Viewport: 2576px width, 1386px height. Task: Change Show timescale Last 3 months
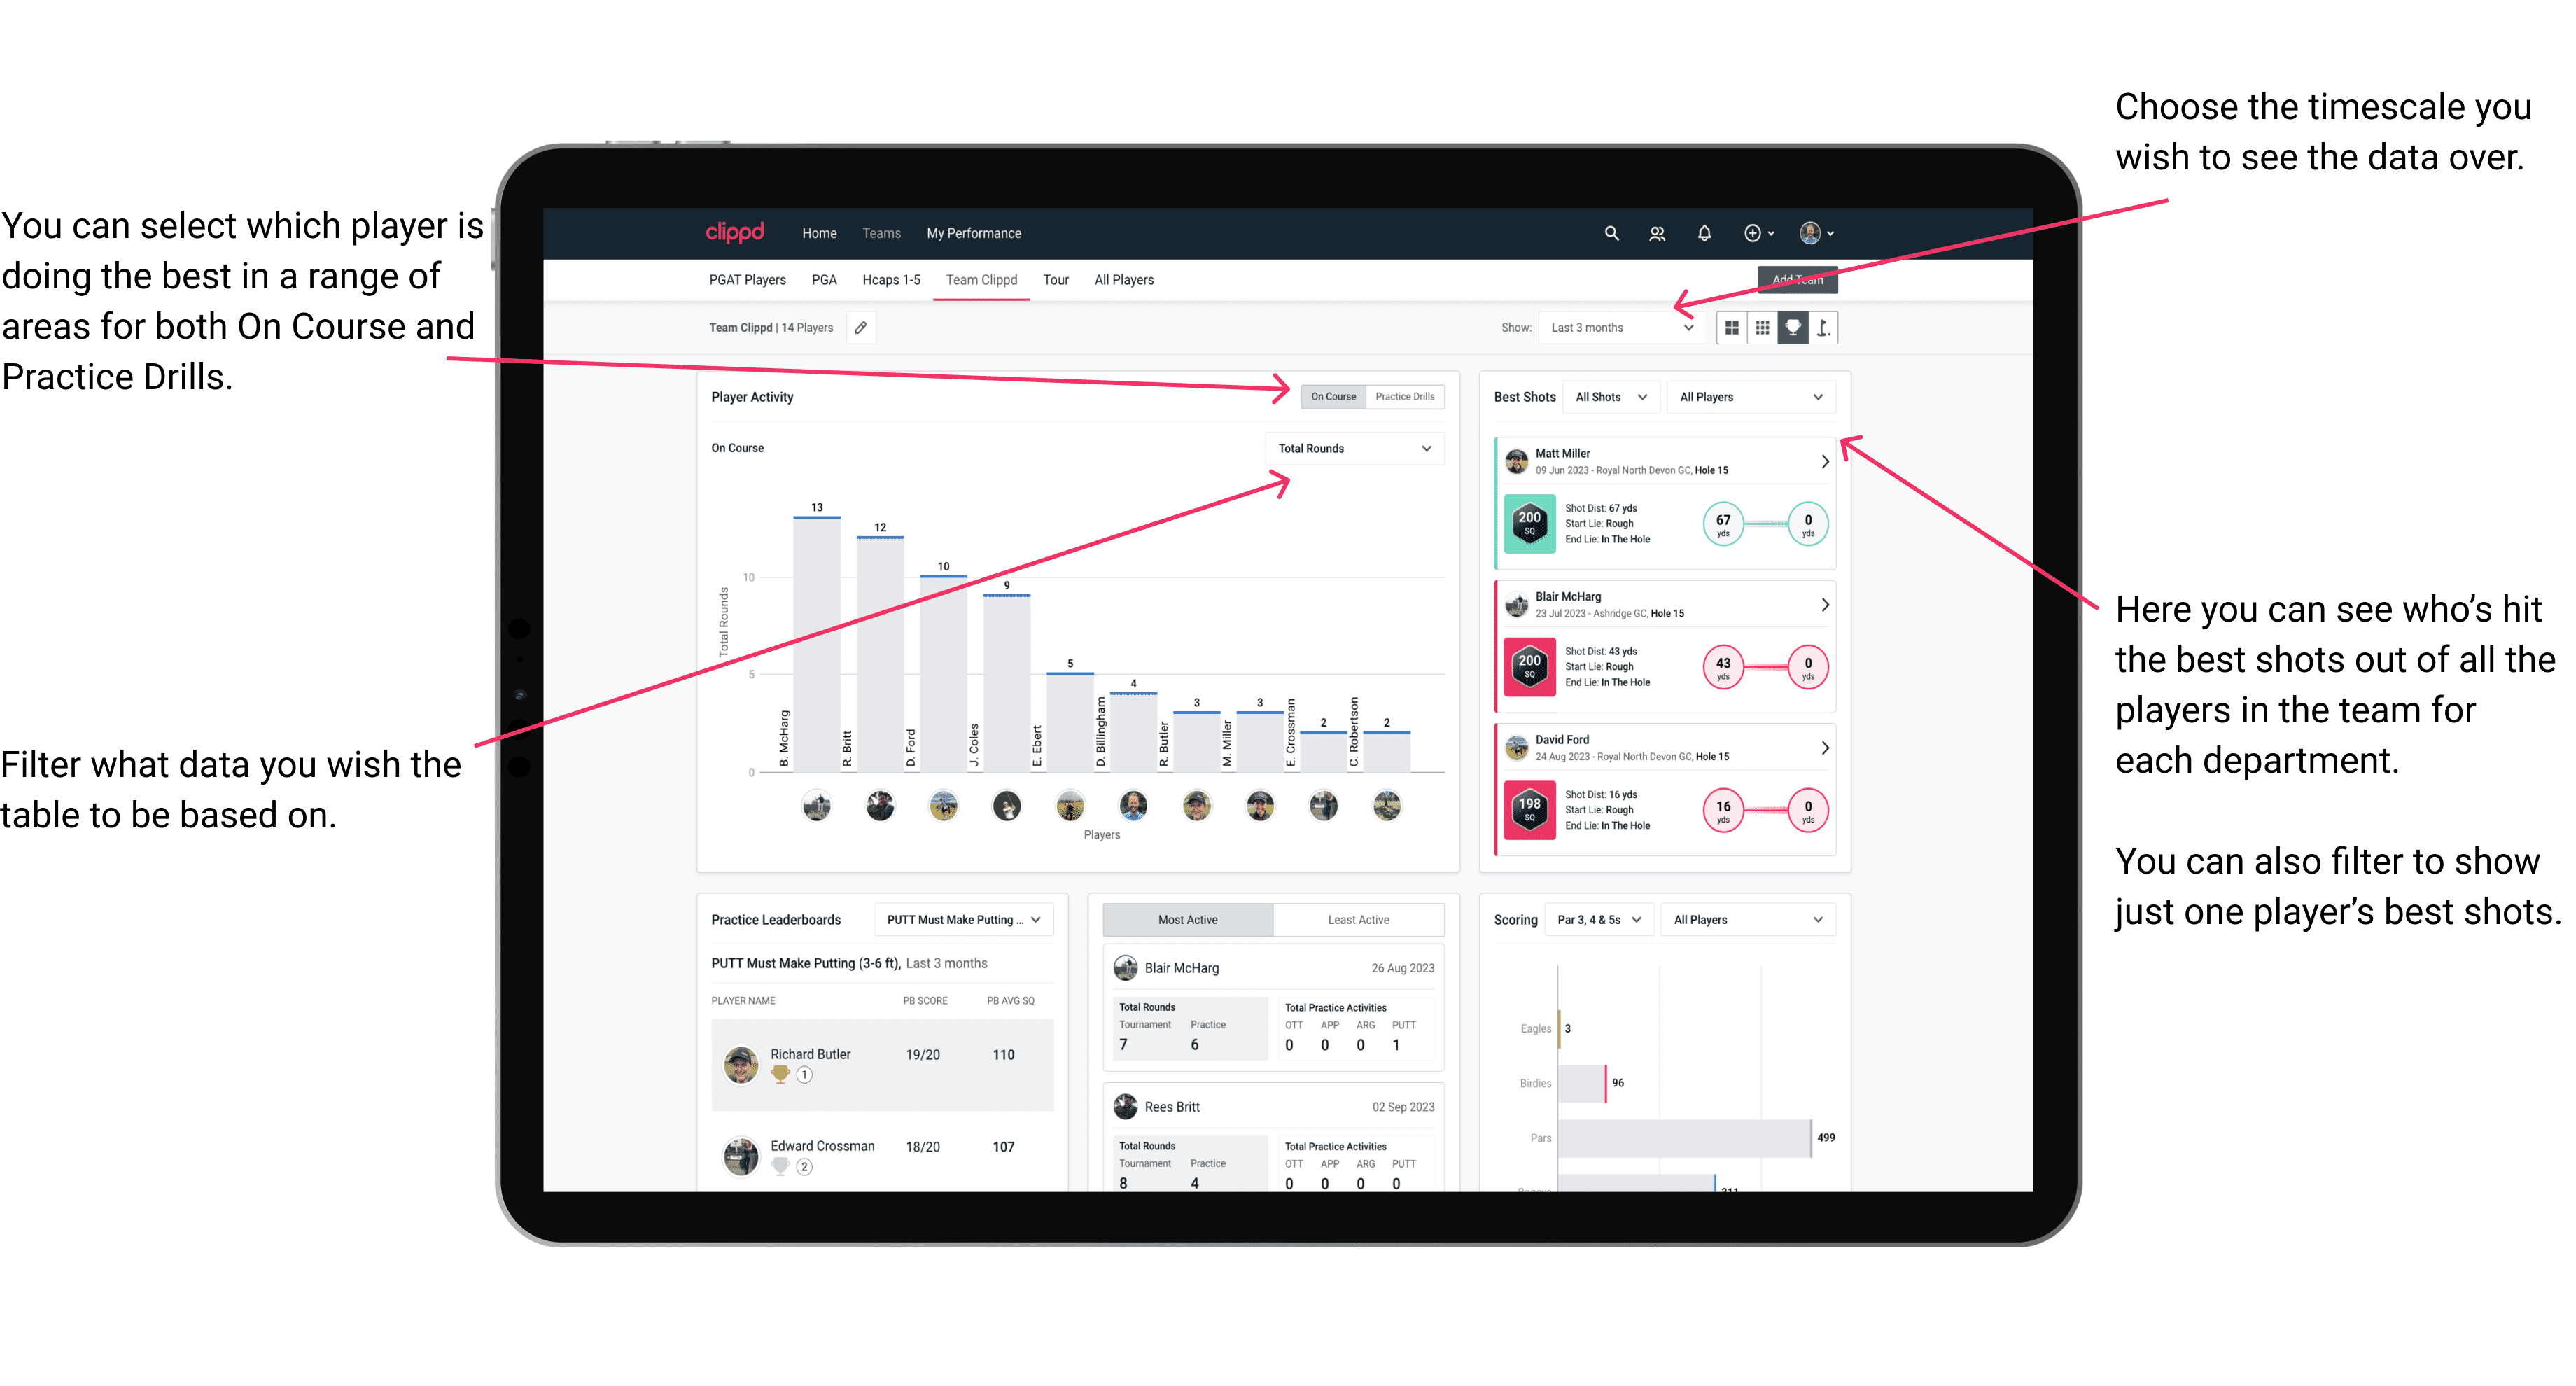[1629, 328]
